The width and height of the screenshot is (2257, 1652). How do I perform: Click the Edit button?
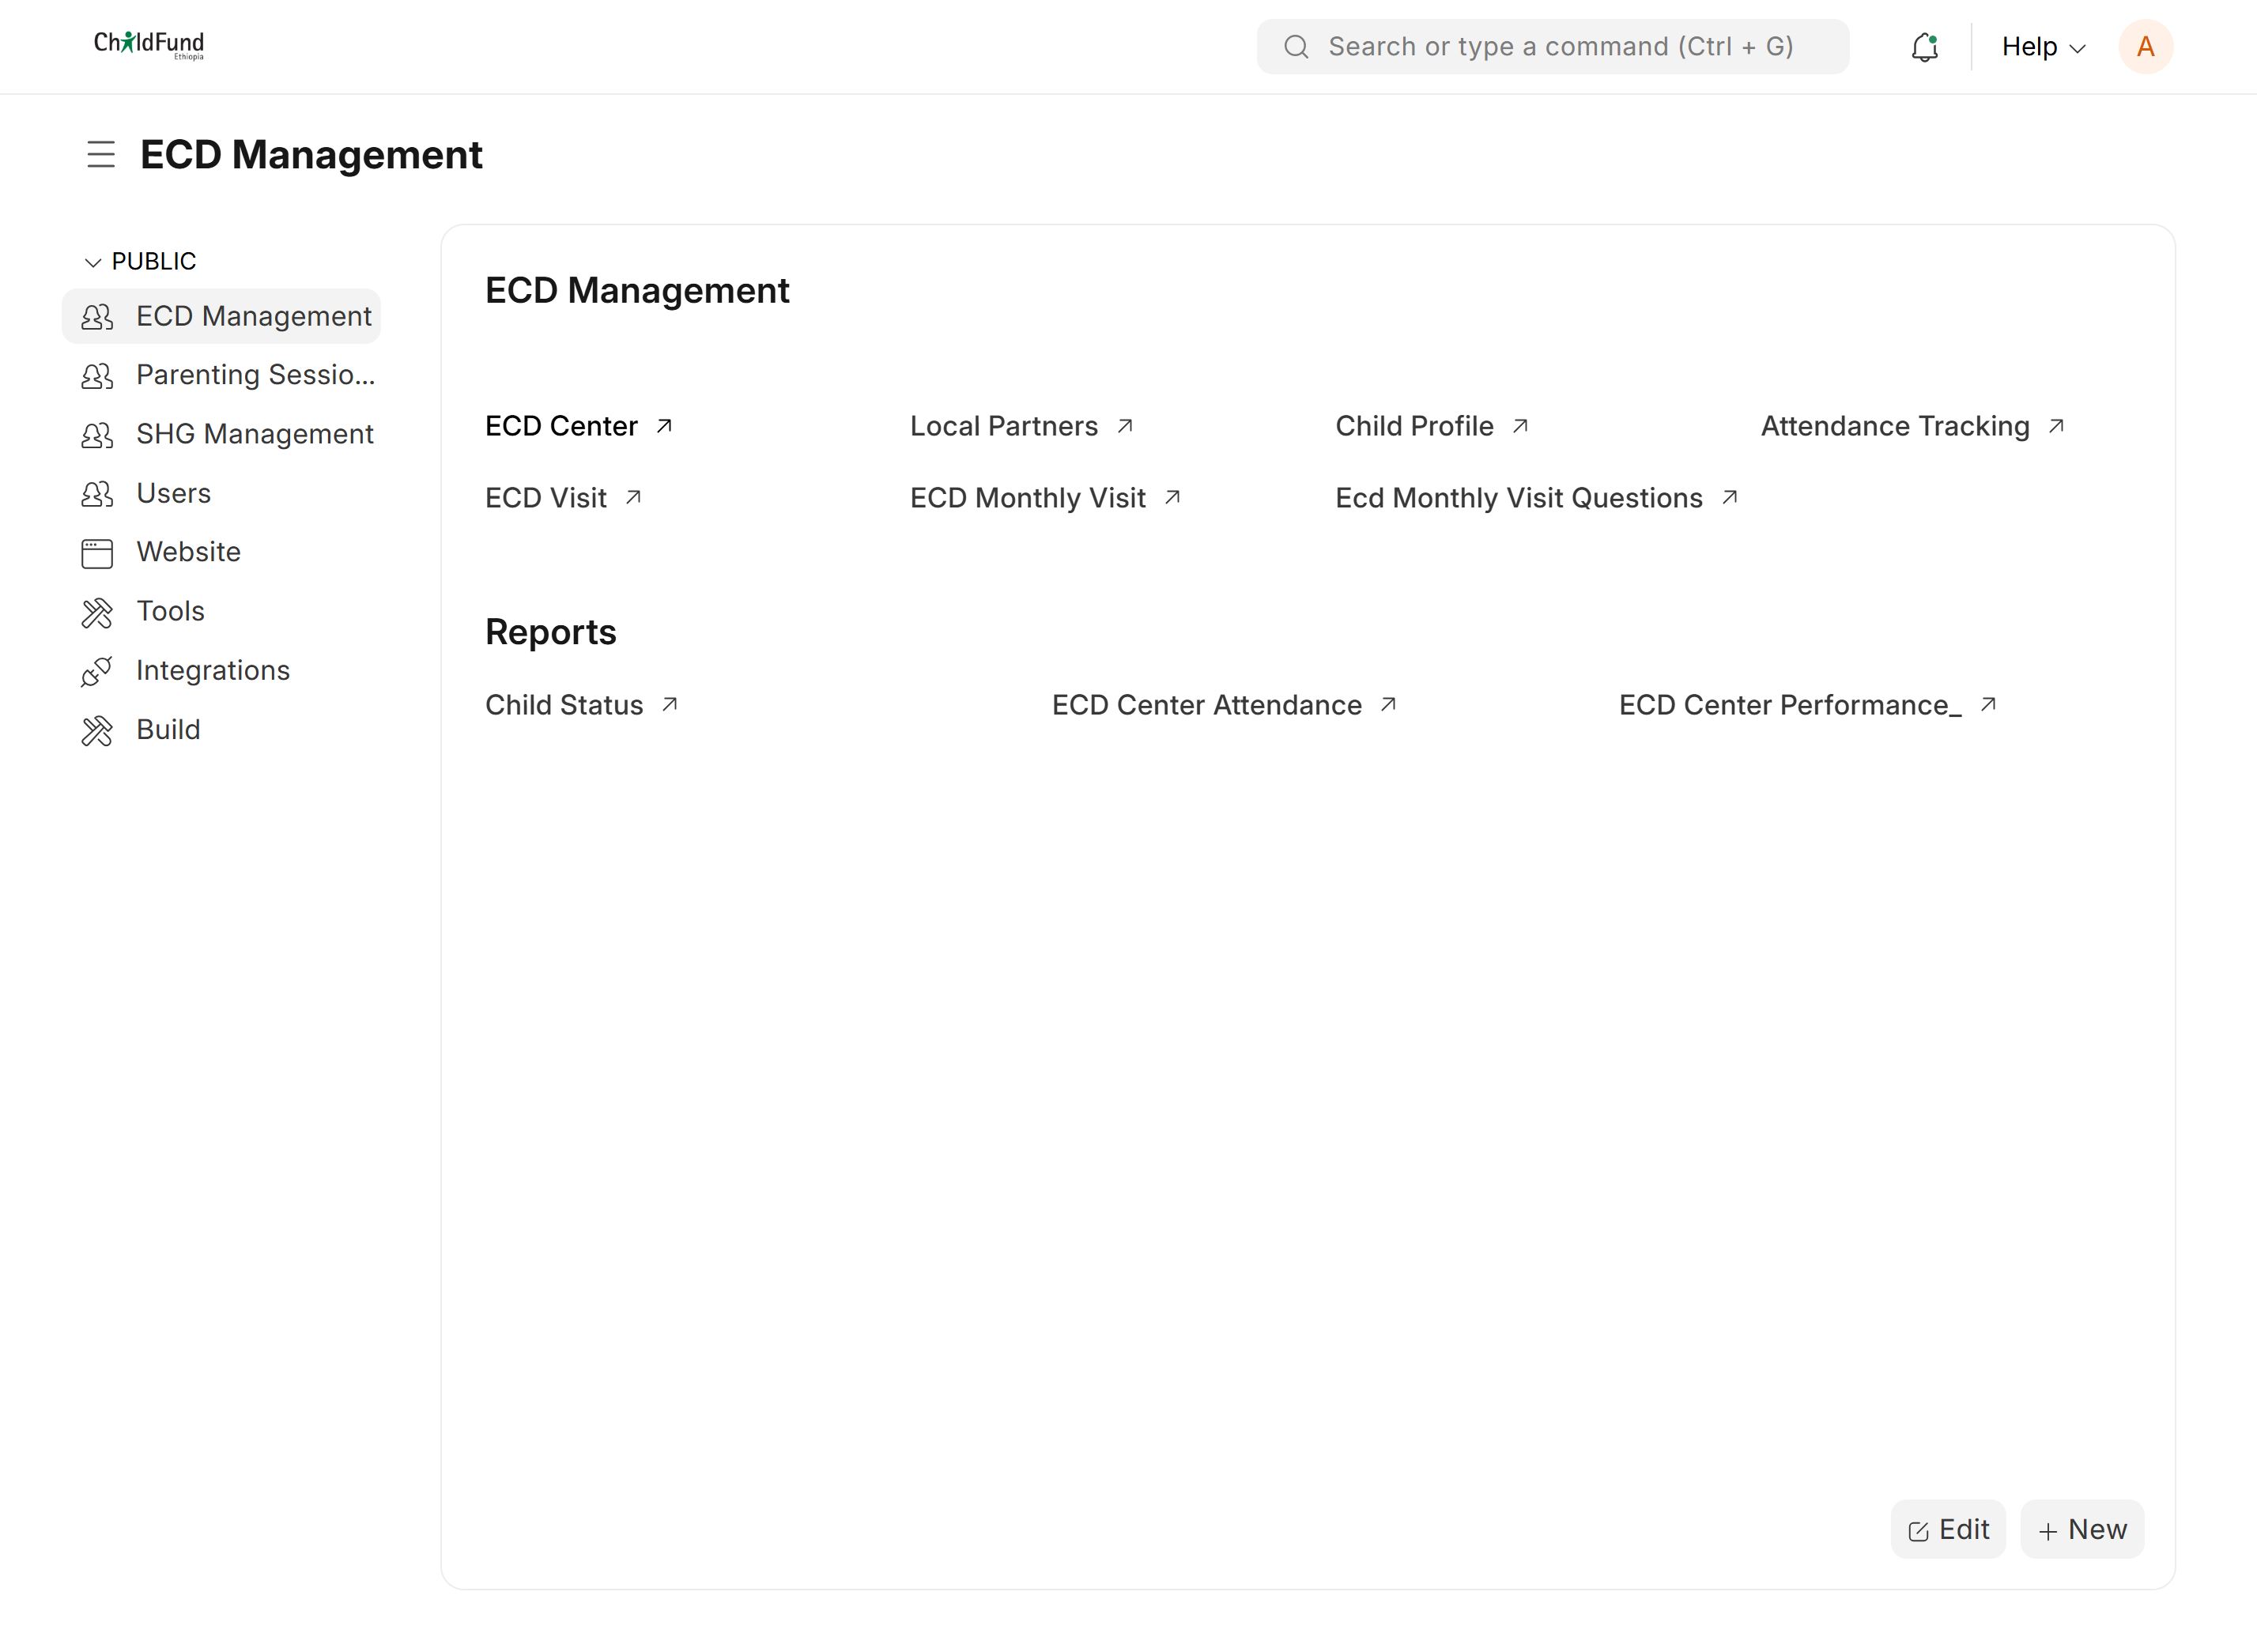click(1948, 1530)
